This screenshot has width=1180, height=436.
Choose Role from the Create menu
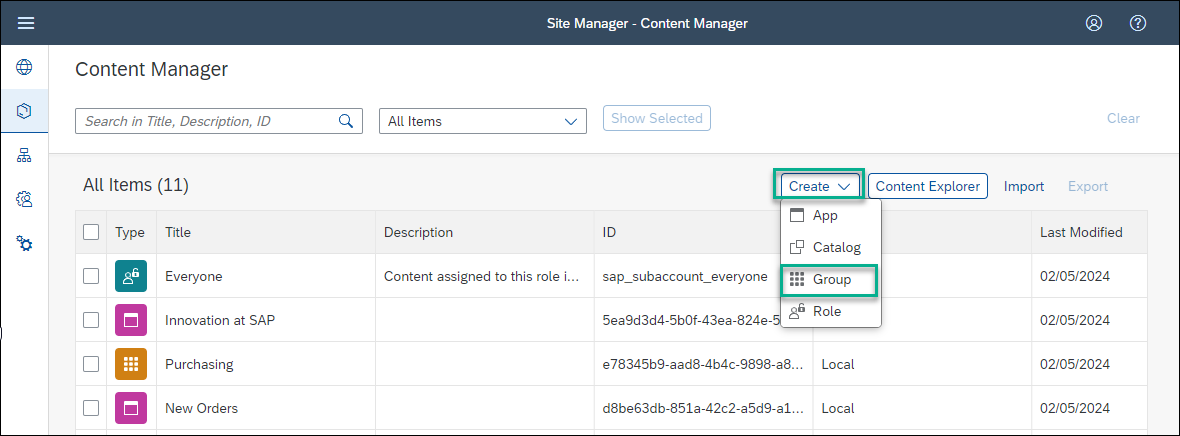pyautogui.click(x=831, y=311)
